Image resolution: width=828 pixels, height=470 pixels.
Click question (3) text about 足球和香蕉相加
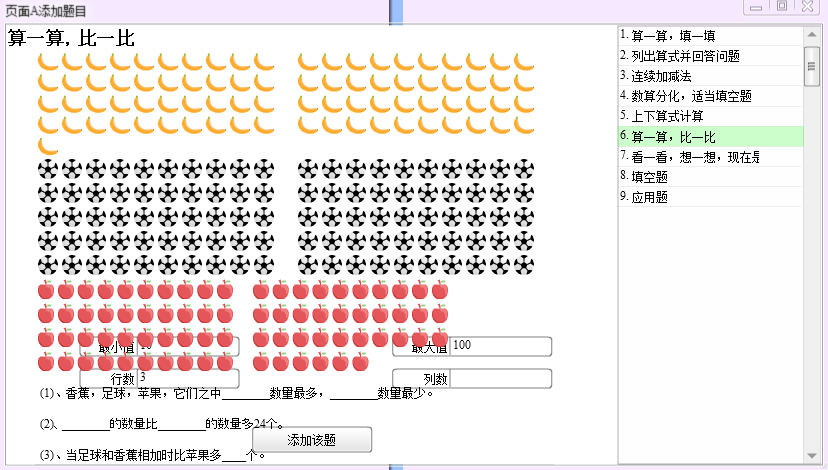click(x=152, y=455)
